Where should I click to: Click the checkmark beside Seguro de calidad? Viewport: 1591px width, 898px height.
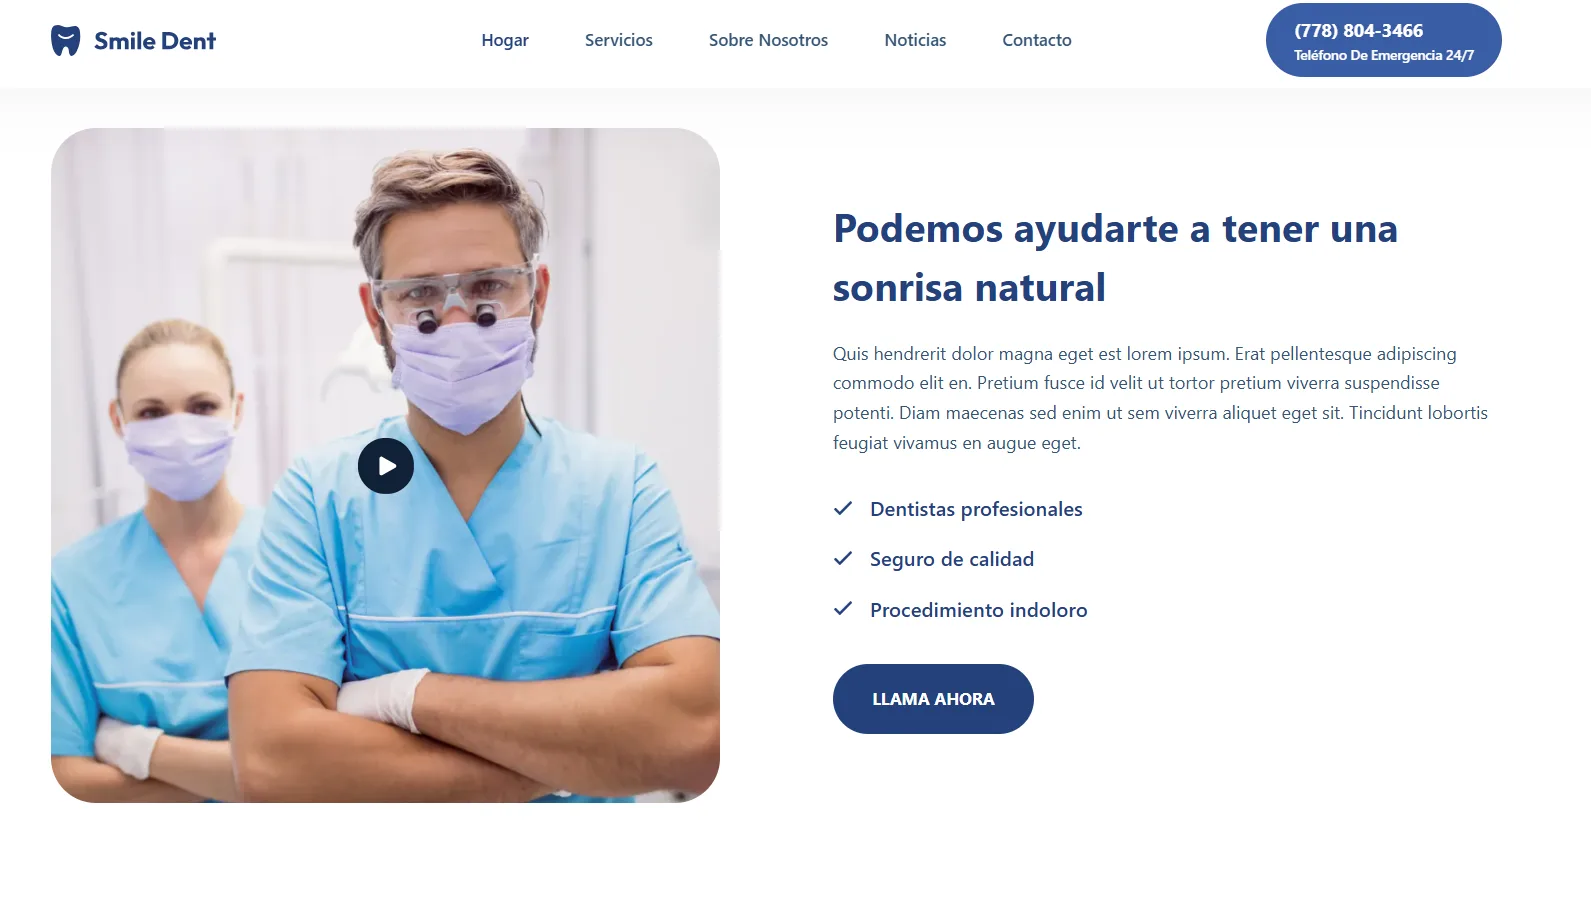pyautogui.click(x=843, y=558)
